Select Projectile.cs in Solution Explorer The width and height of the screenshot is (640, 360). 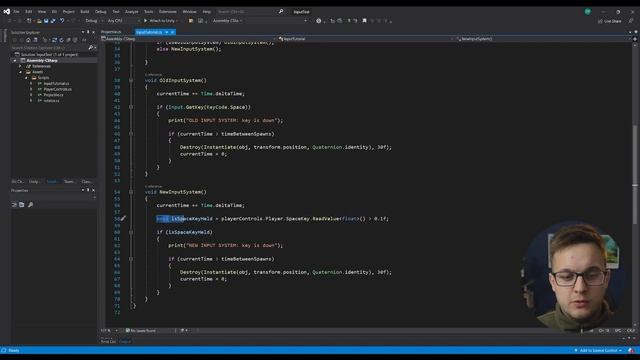tap(53, 95)
